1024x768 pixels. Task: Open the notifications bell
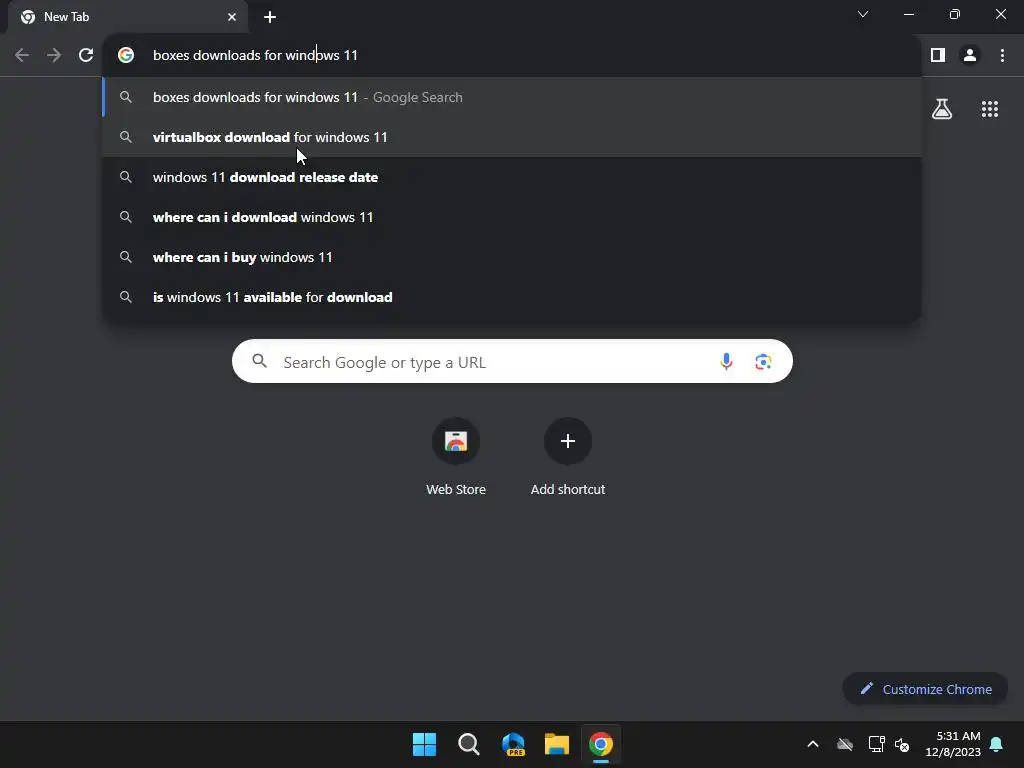click(x=997, y=744)
